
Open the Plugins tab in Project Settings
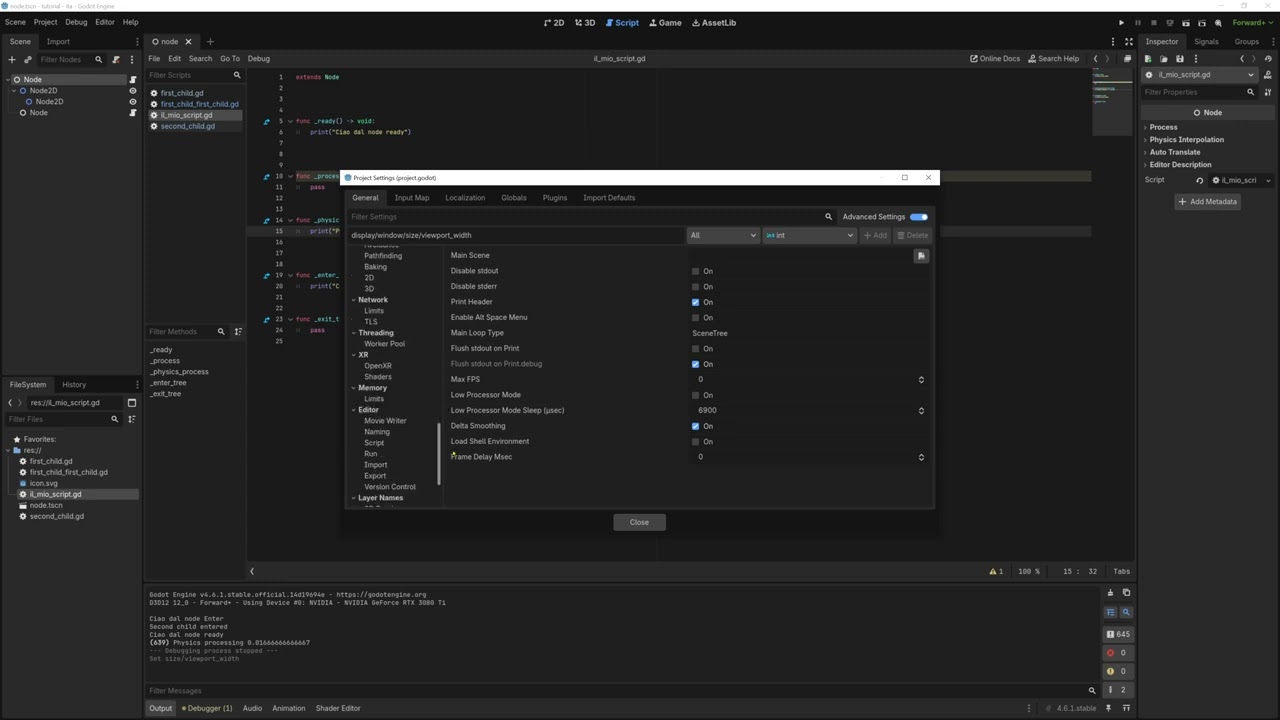[x=555, y=198]
